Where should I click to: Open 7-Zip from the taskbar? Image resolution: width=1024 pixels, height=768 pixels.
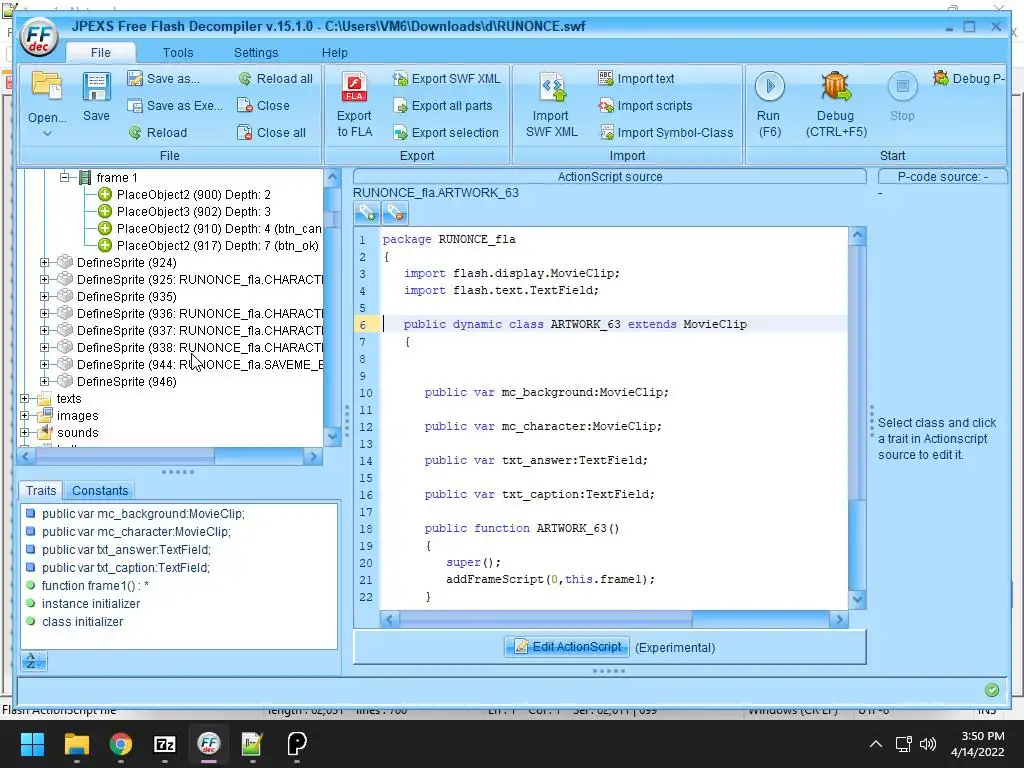point(165,744)
